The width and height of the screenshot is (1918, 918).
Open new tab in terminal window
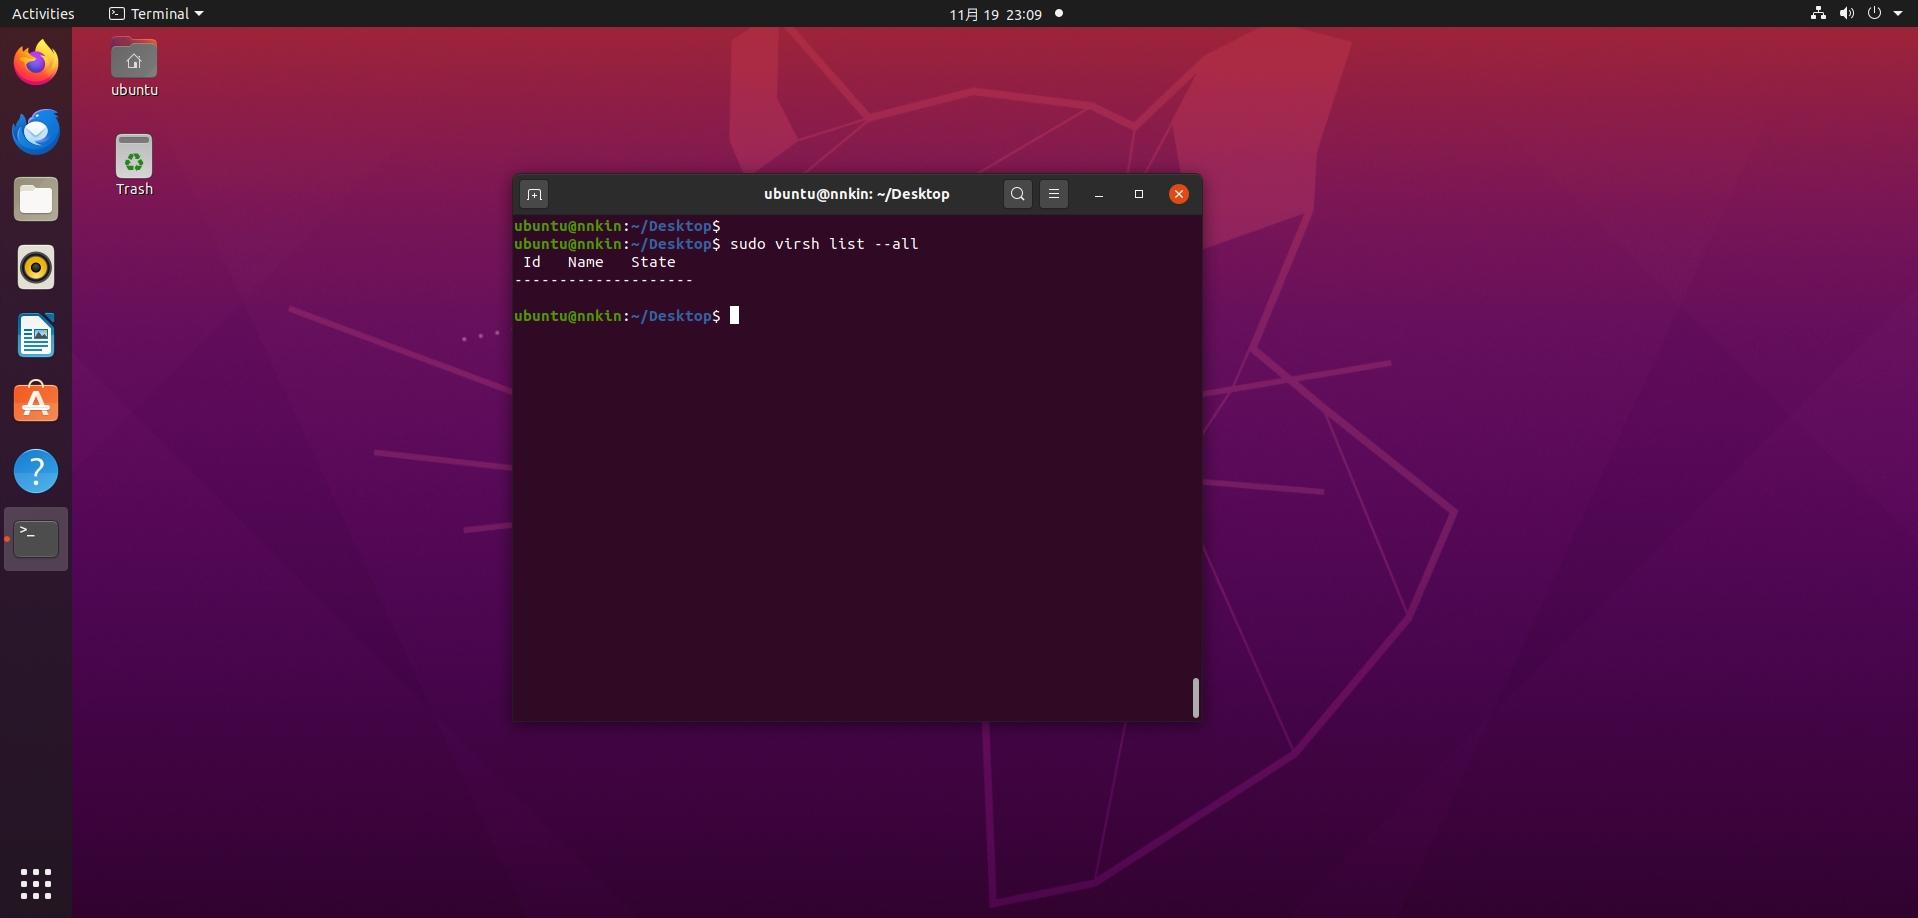(x=534, y=194)
